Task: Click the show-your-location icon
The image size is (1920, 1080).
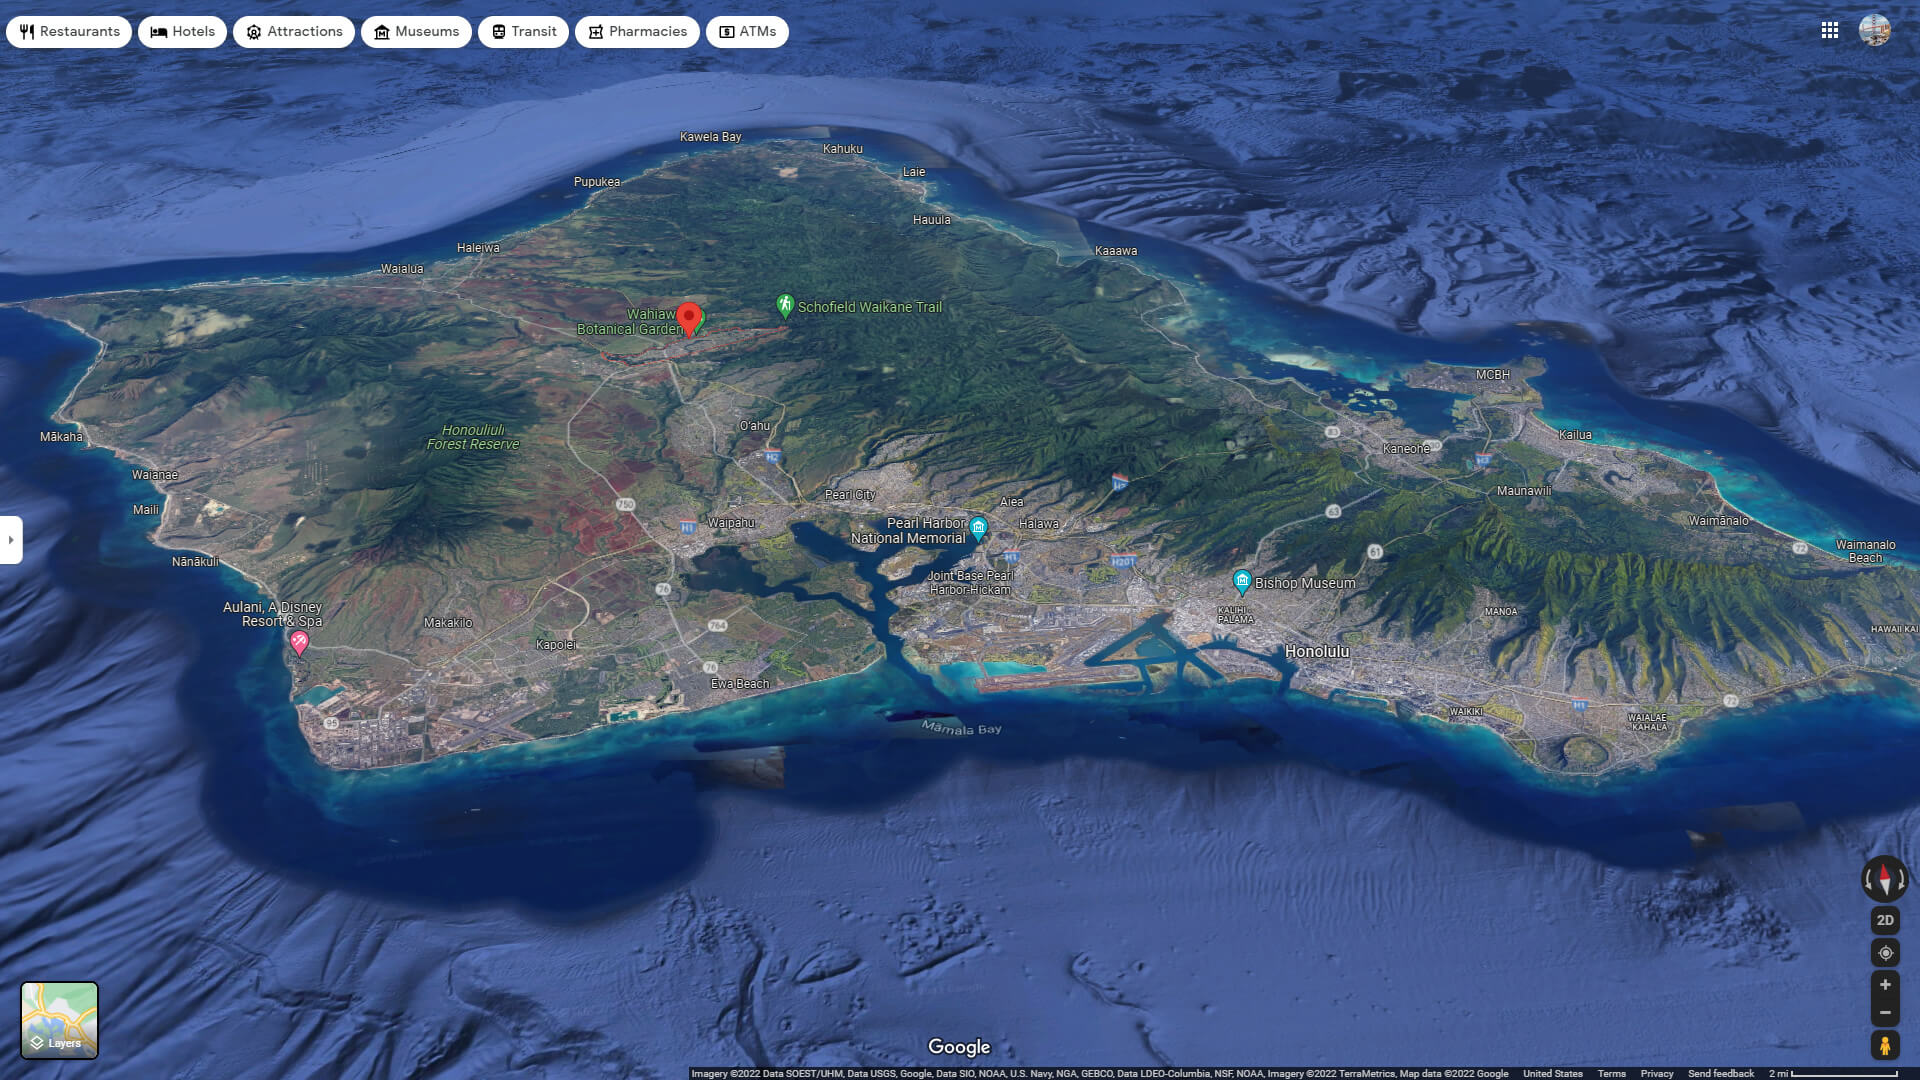Action: coord(1884,952)
